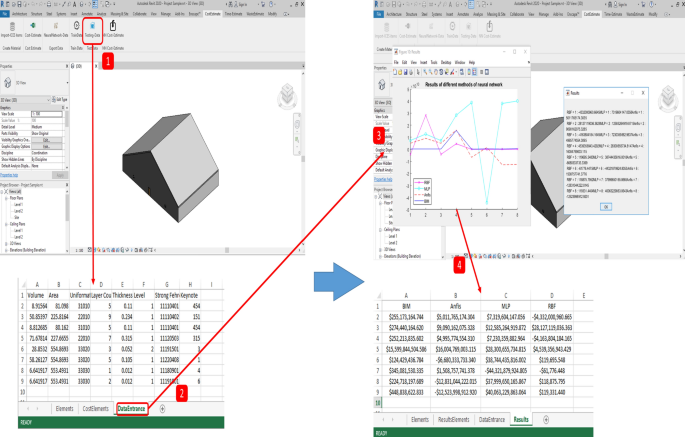The image size is (685, 437).
Task: Close the {3D} view tab in left Revit
Action: pos(97,66)
